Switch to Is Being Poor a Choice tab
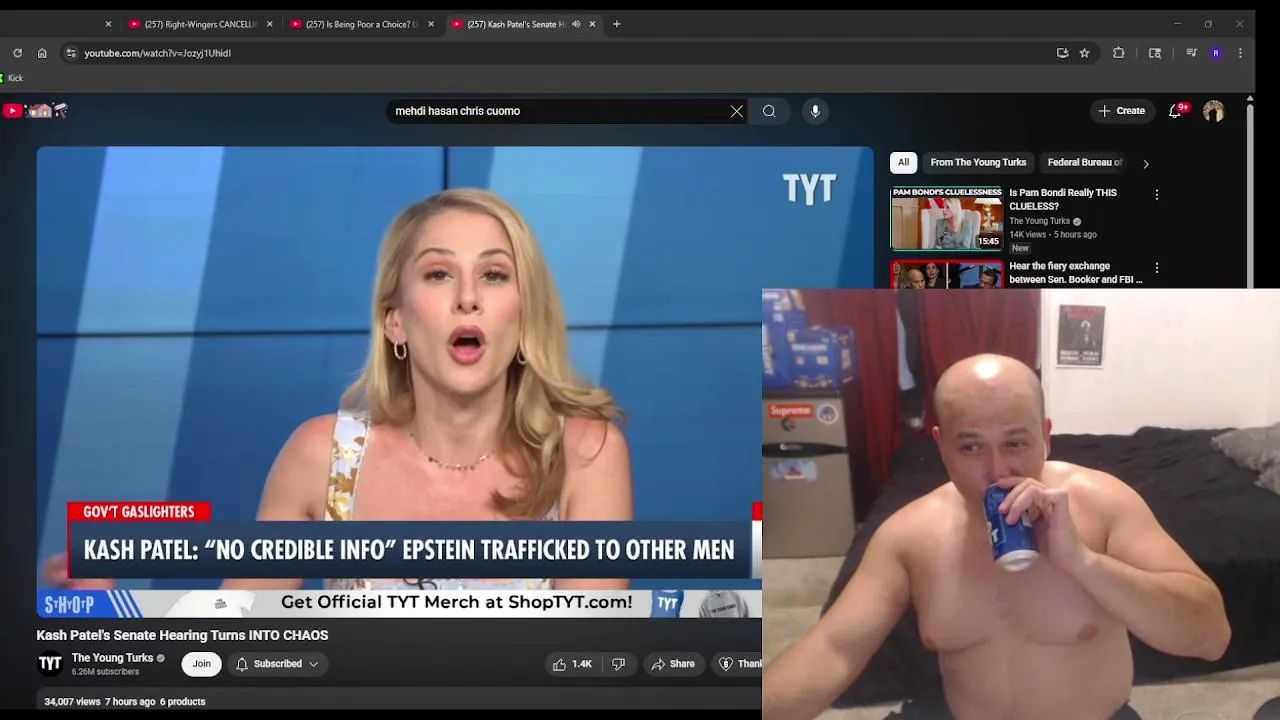Image resolution: width=1280 pixels, height=720 pixels. (361, 24)
